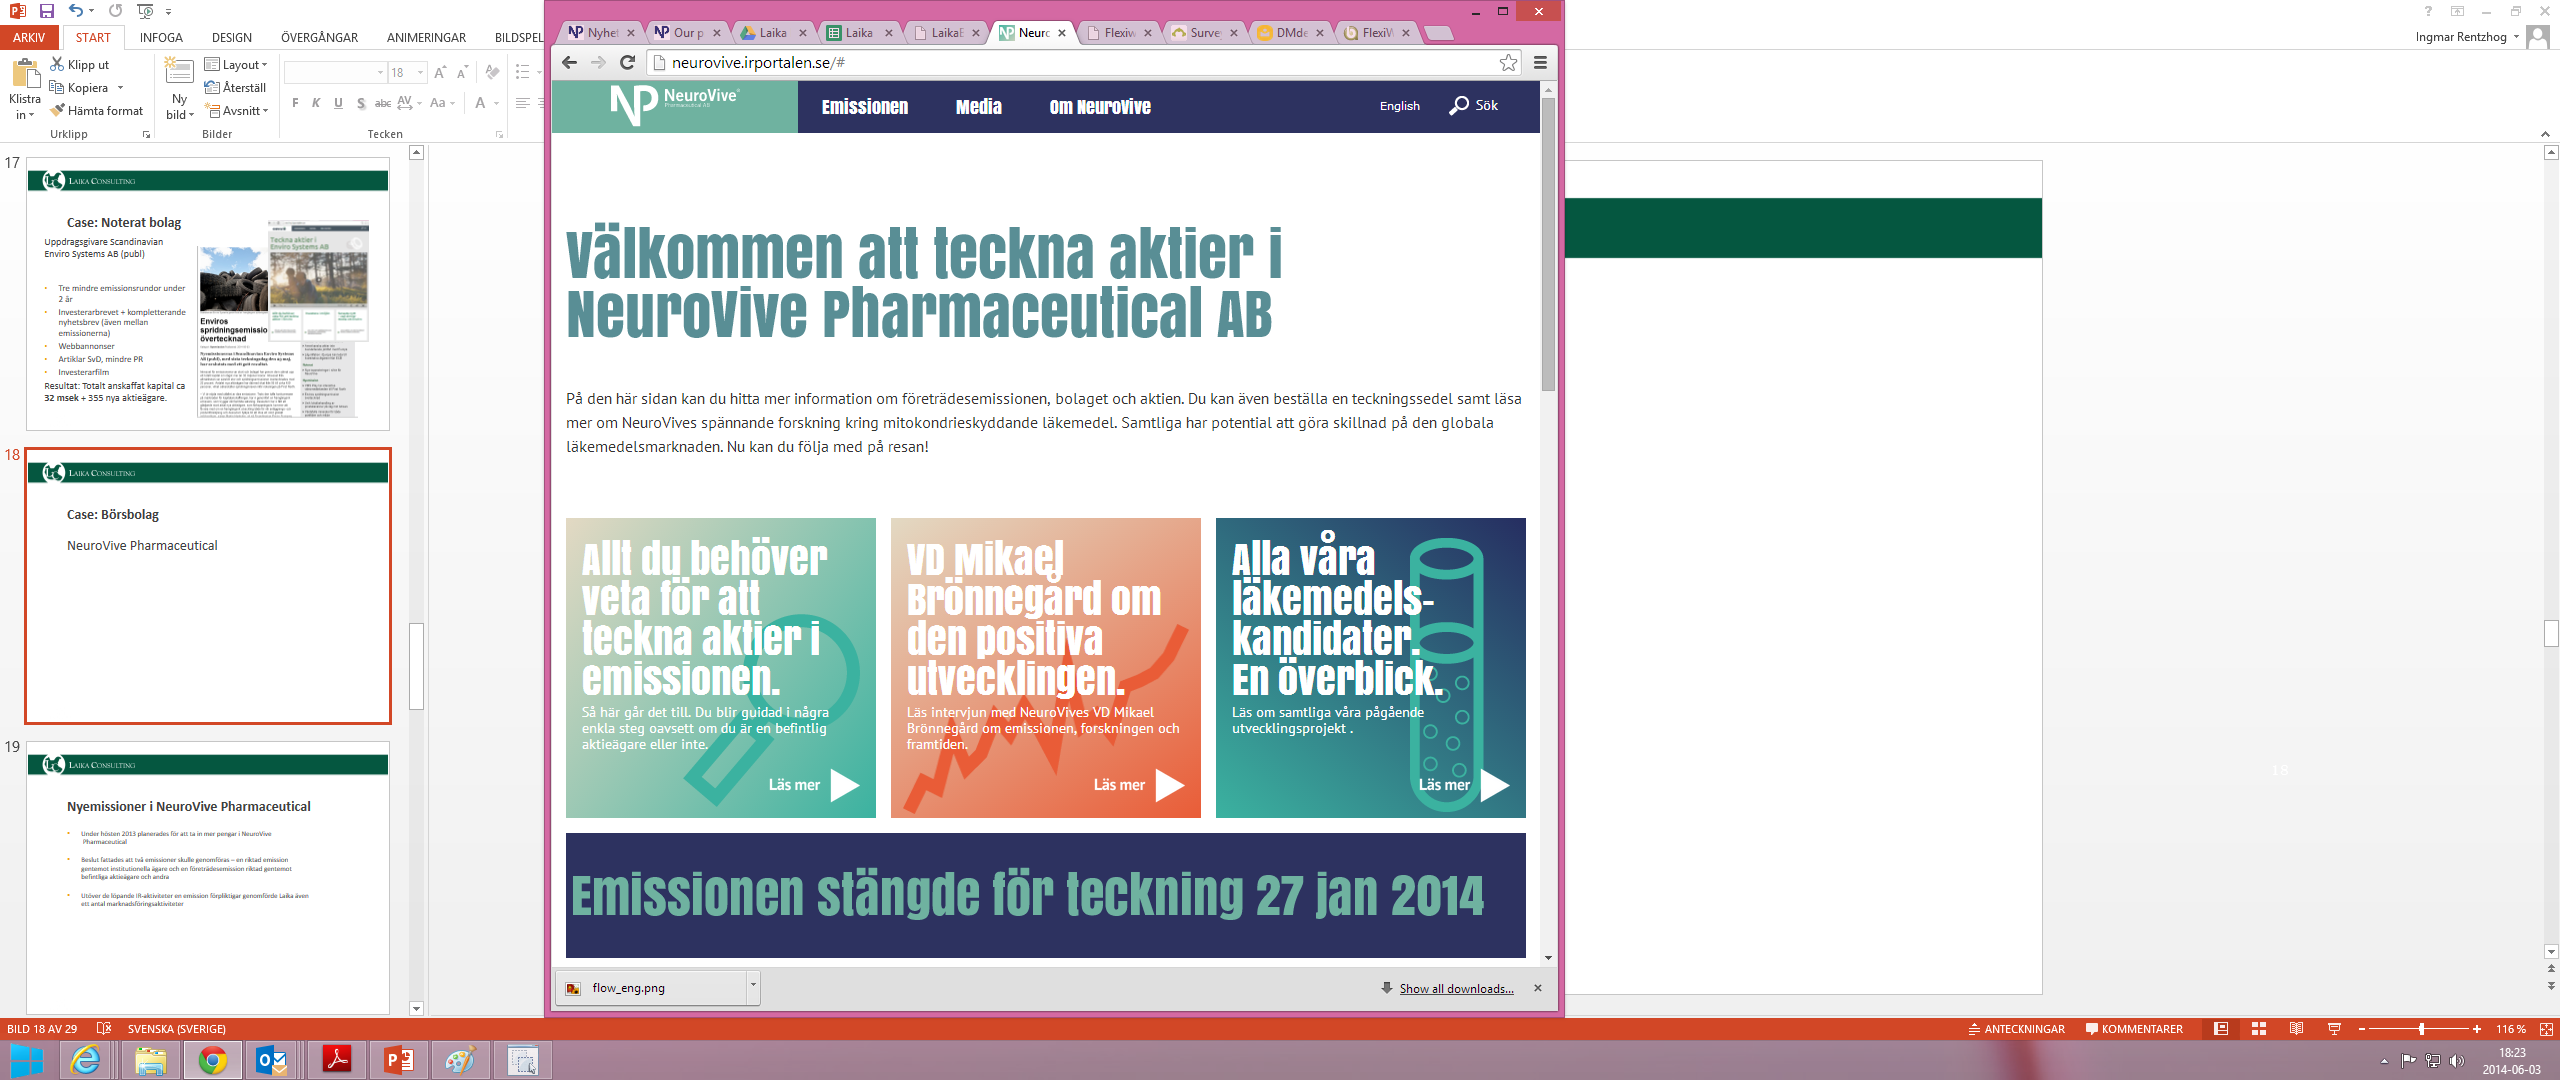This screenshot has height=1080, width=2560.
Task: Switch to Slide Sorter view in status bar
Action: pos(2258,1029)
